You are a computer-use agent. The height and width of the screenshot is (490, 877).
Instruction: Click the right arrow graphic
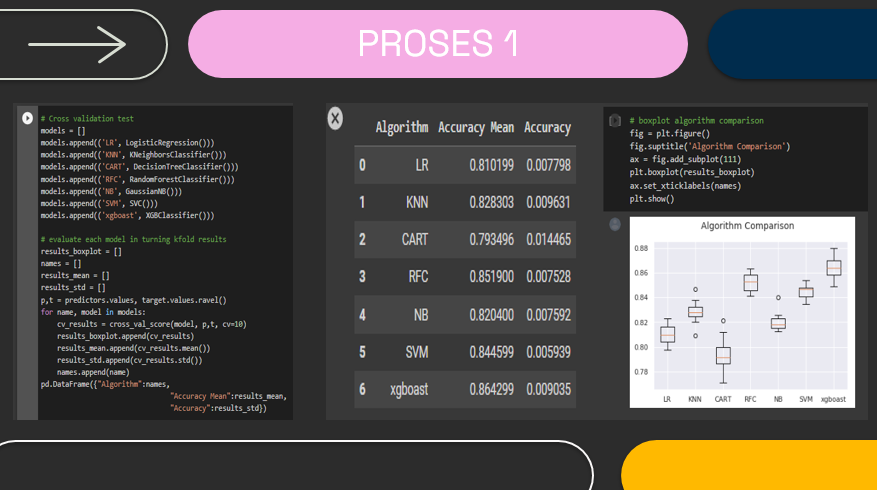tap(77, 44)
